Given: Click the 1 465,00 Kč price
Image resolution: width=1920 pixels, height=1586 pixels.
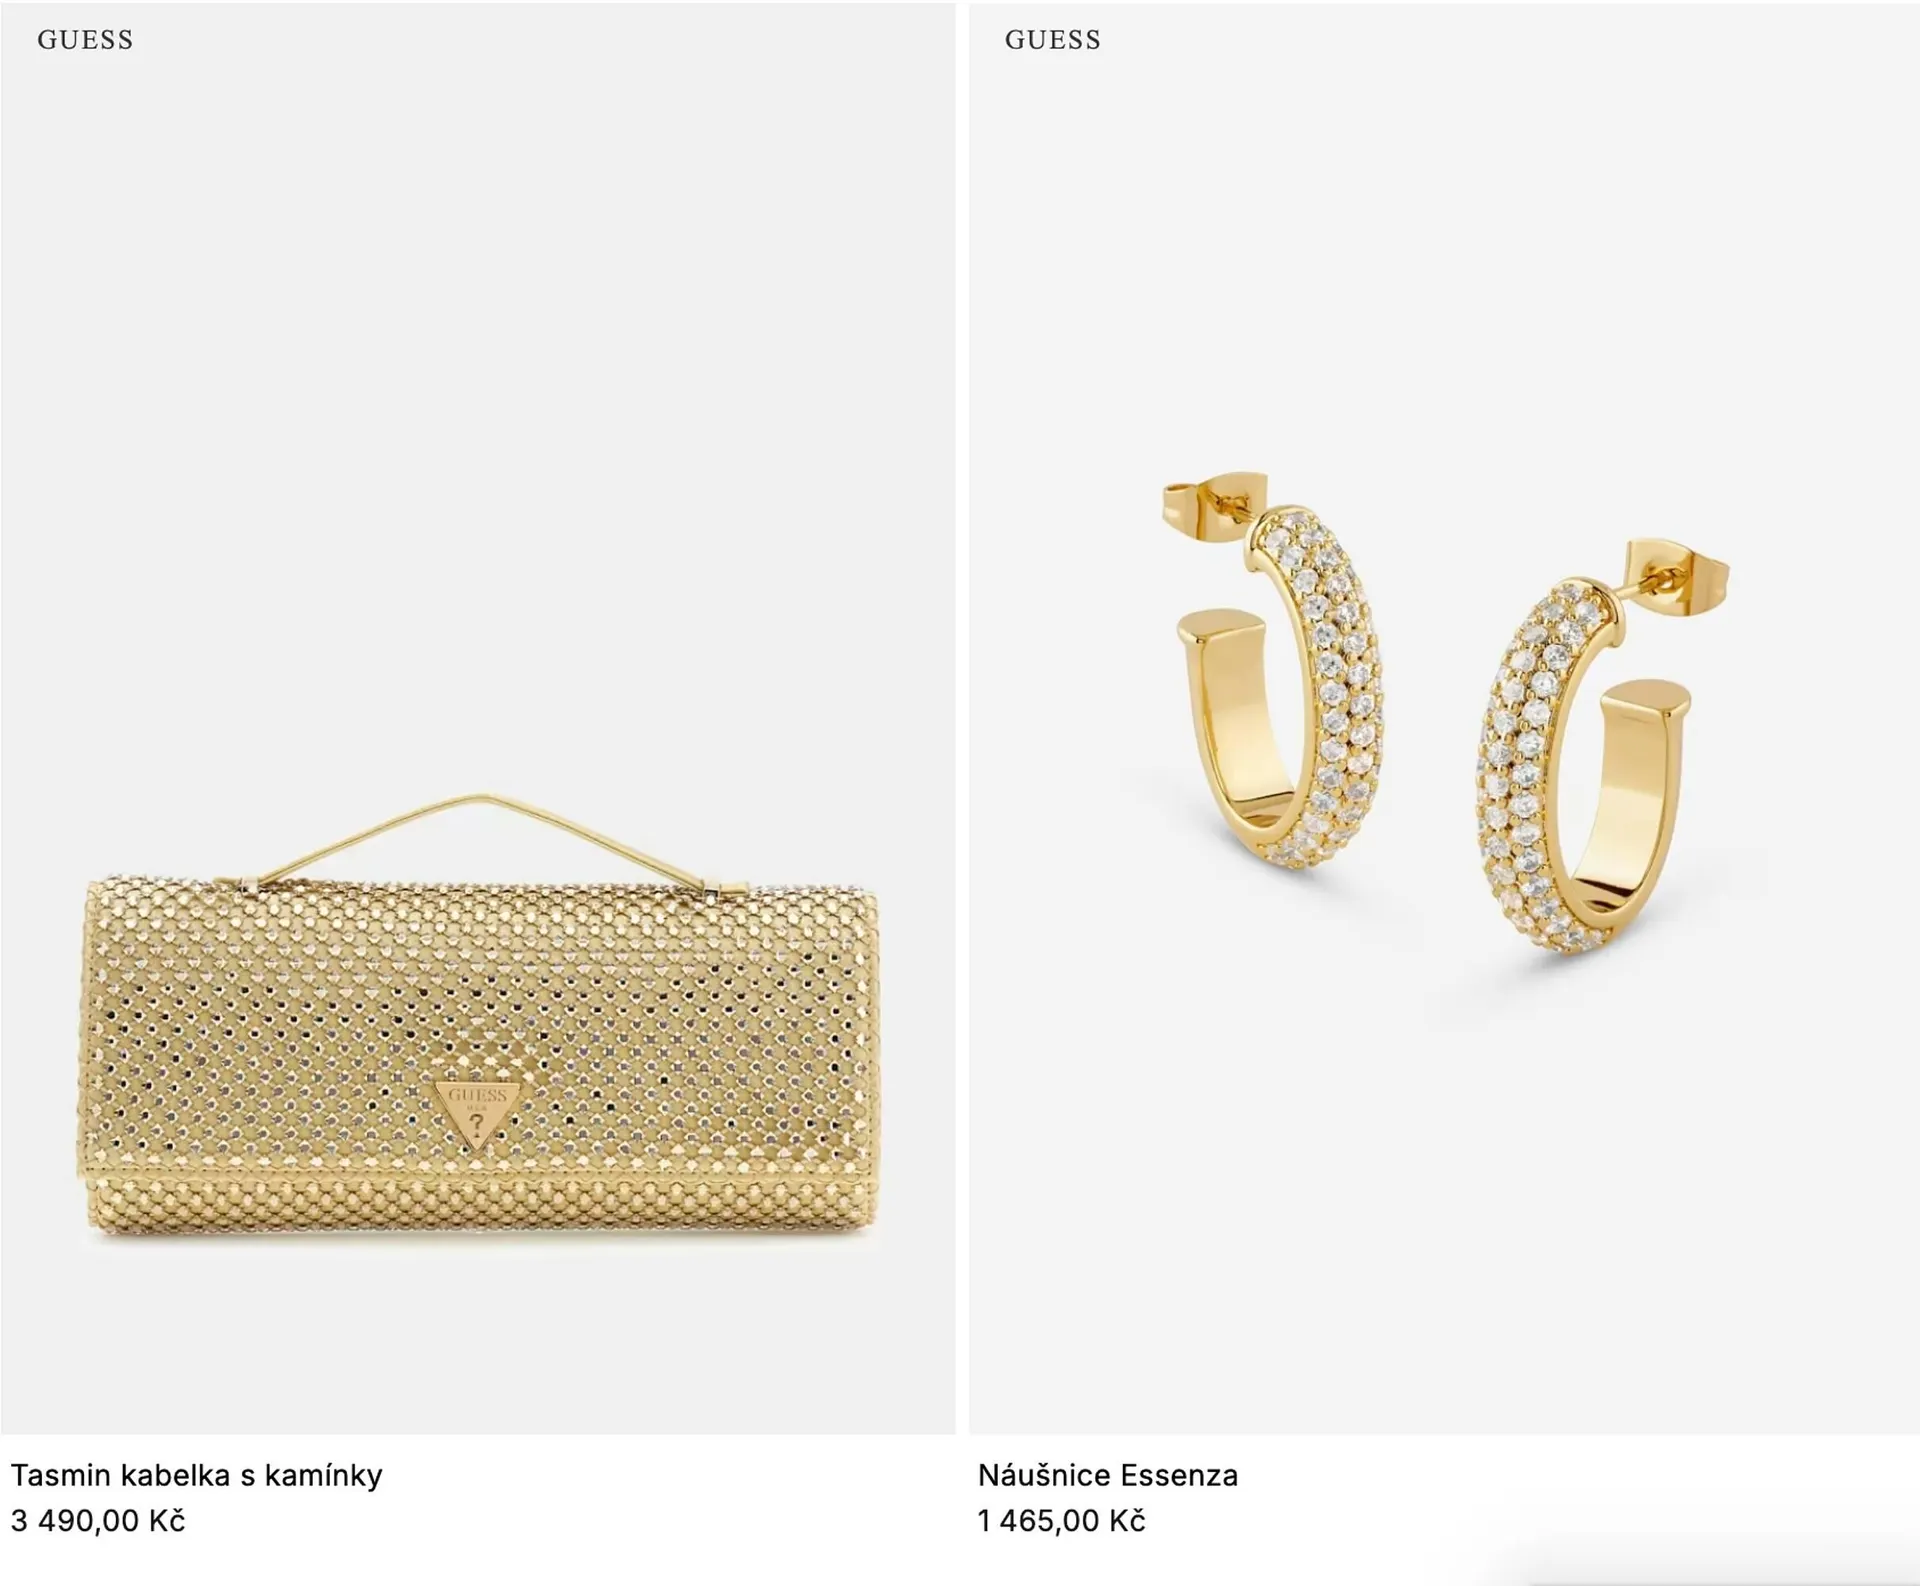Looking at the screenshot, I should pyautogui.click(x=1061, y=1521).
